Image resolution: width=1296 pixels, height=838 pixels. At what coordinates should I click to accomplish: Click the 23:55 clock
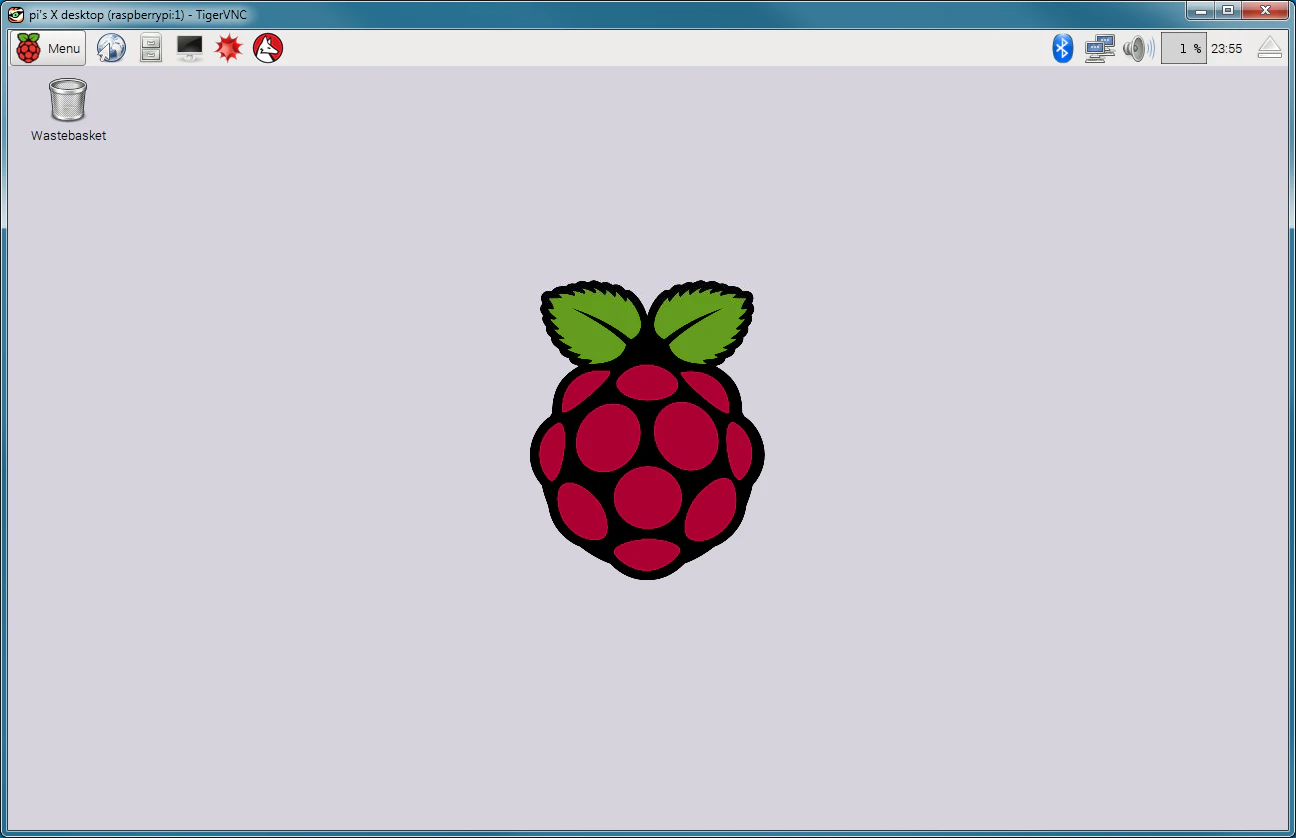pyautogui.click(x=1227, y=48)
